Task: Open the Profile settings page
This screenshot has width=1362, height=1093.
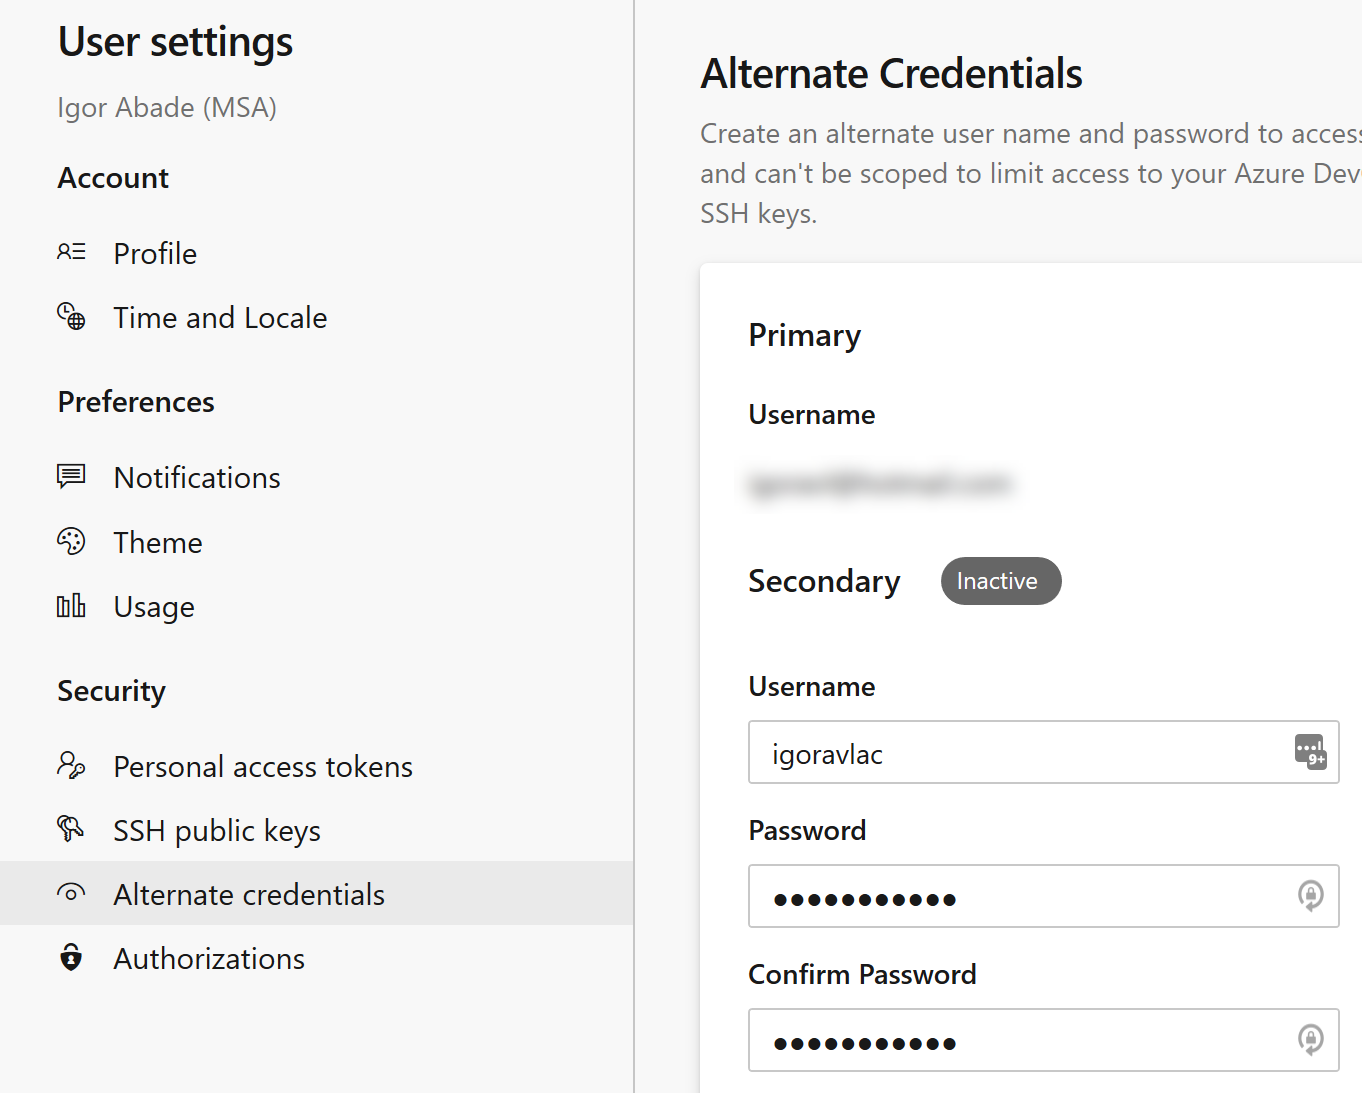Action: point(155,253)
